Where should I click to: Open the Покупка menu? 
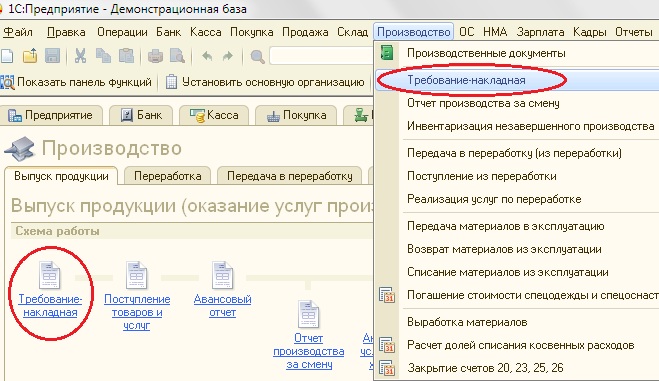tap(252, 32)
